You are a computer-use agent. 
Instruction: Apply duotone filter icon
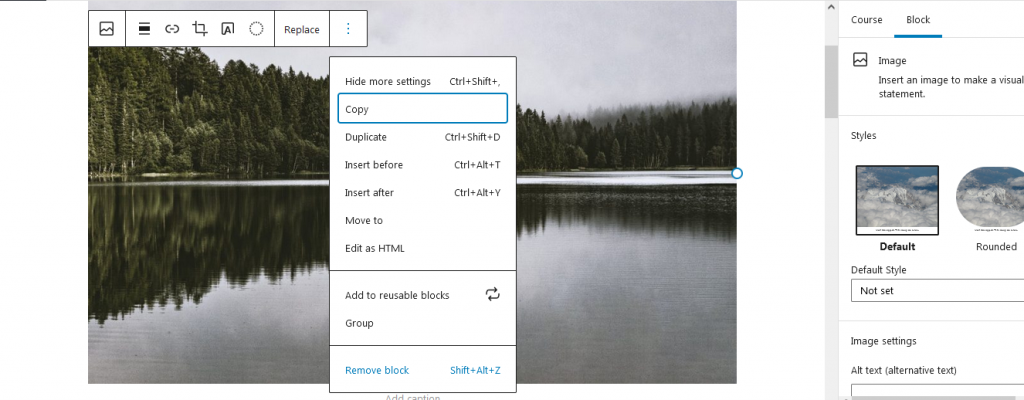pos(256,29)
